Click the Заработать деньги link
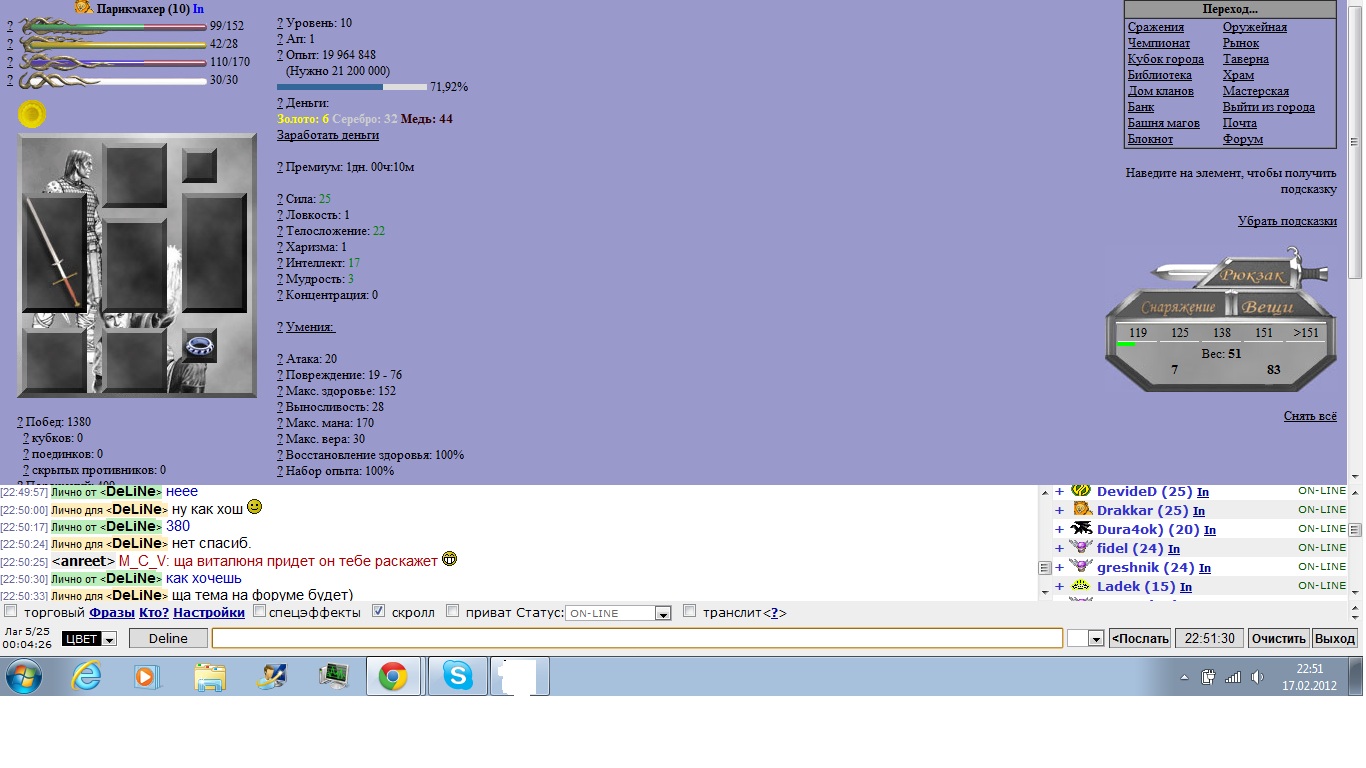This screenshot has width=1366, height=768. 328,135
